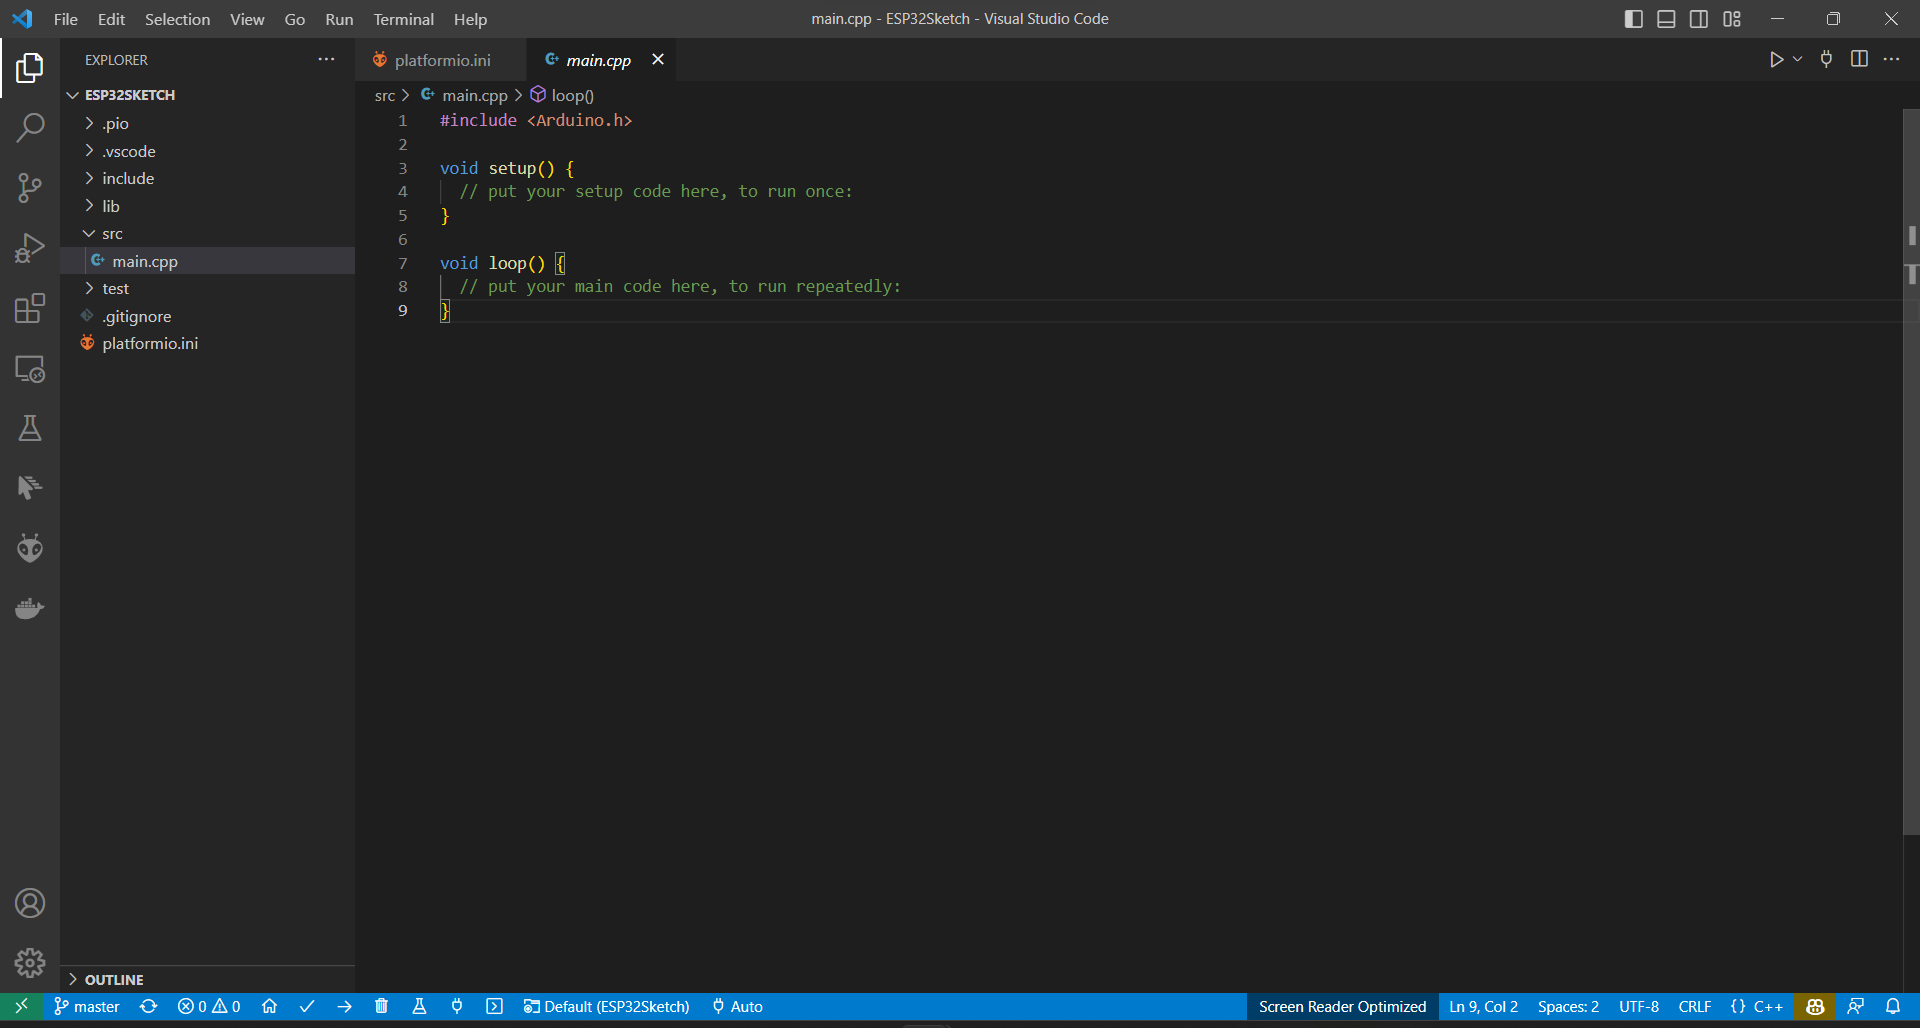Open Explorer views and more actions

pyautogui.click(x=326, y=59)
